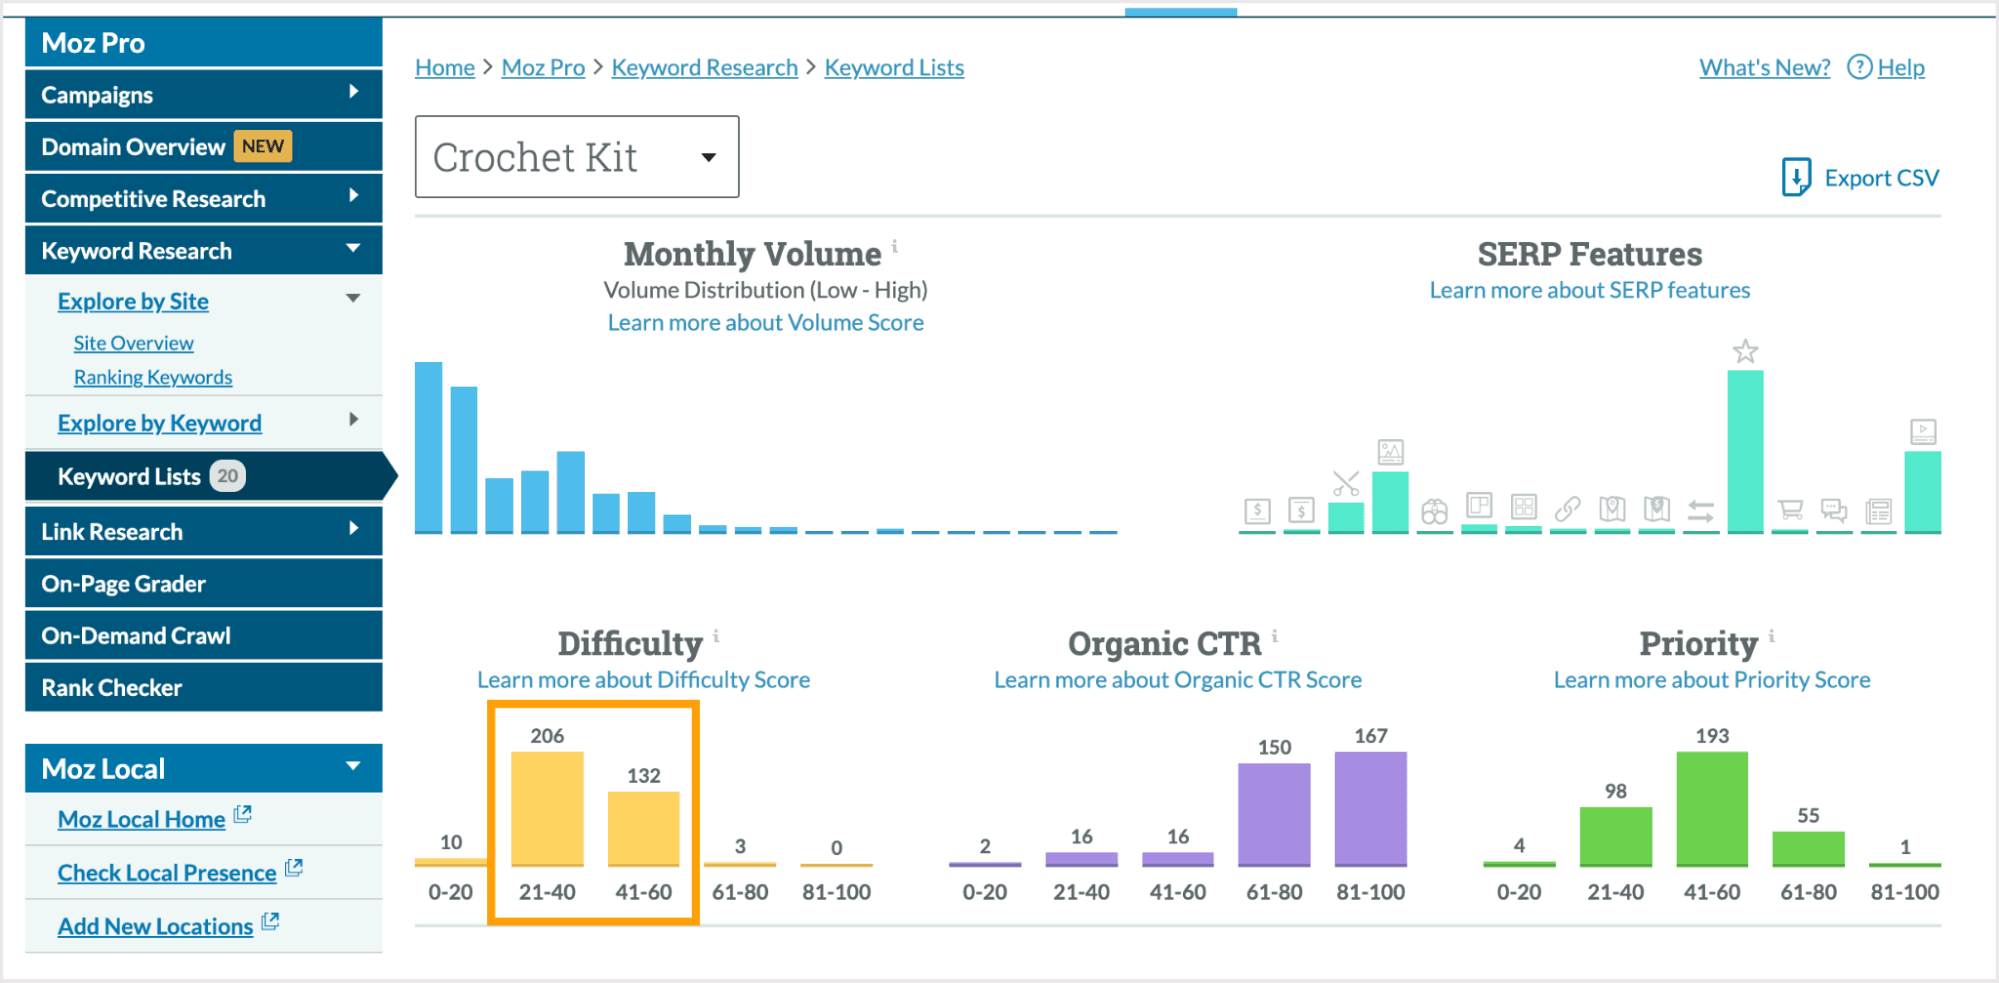Expand the Explore by Keyword submenu arrow
The width and height of the screenshot is (1999, 983).
354,420
